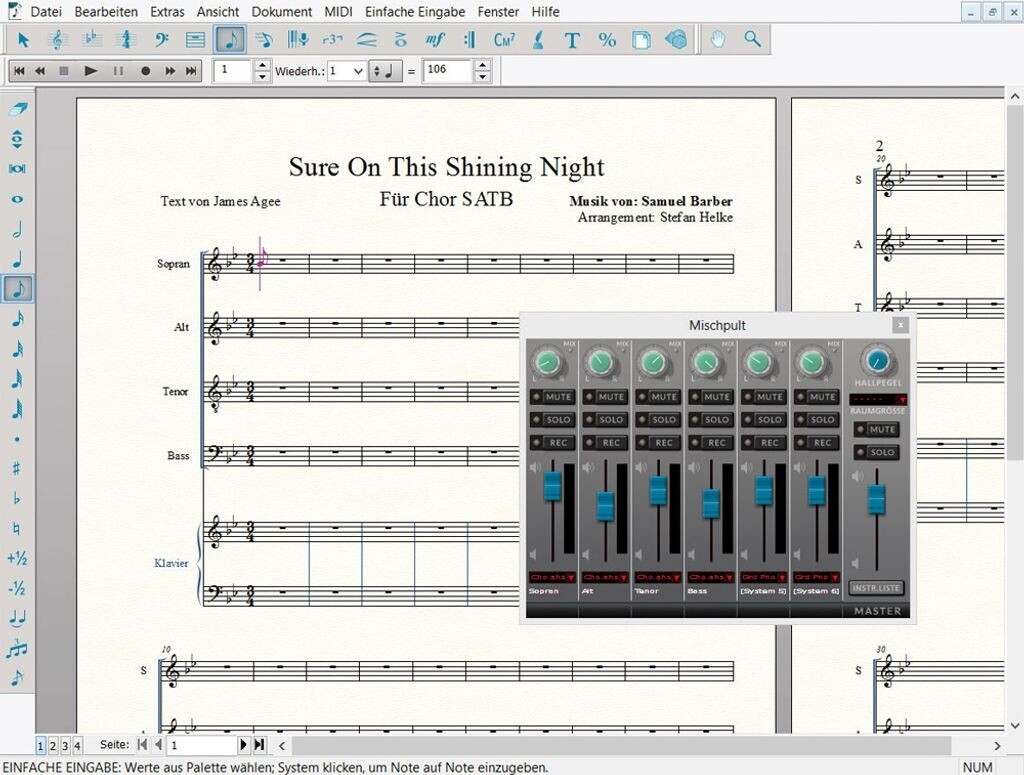
Task: Open the Einfache Eingabe menu
Action: [x=415, y=12]
